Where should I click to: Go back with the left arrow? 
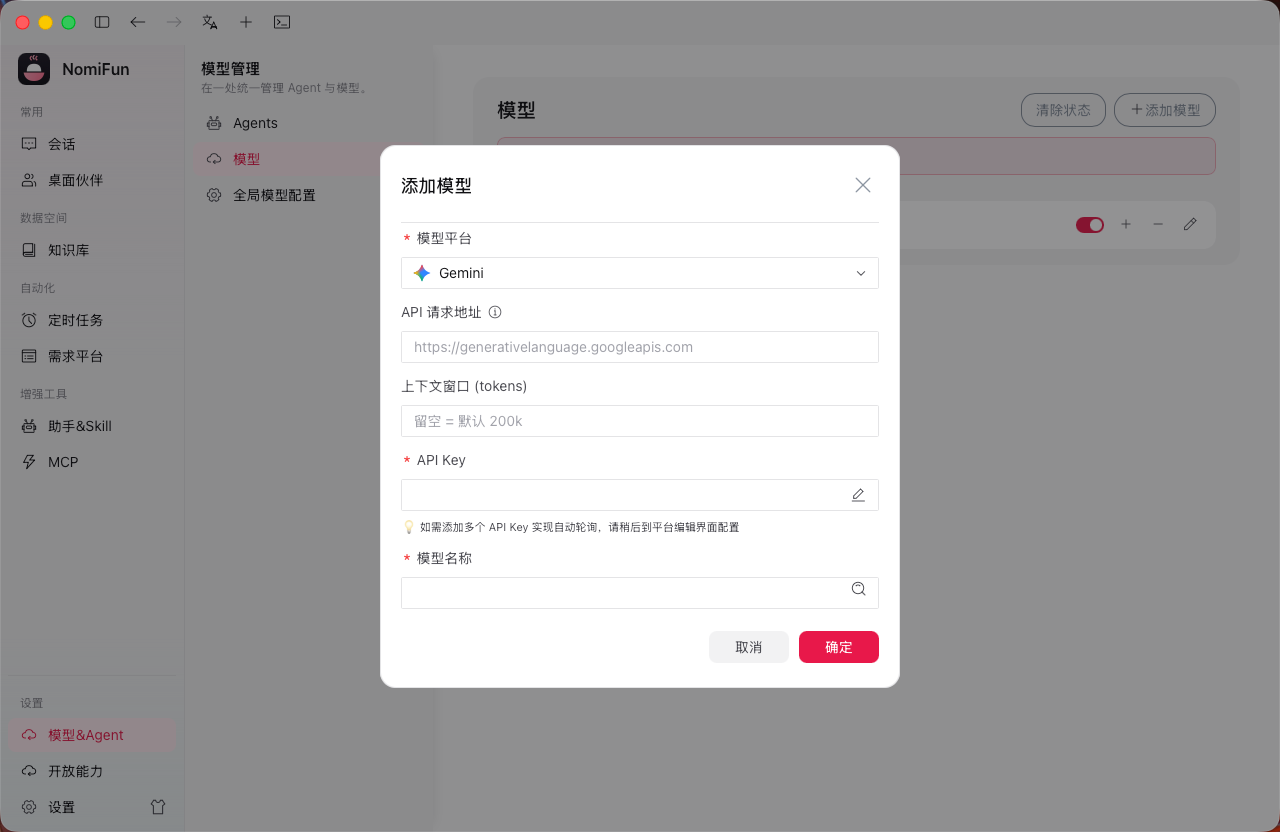pyautogui.click(x=138, y=22)
